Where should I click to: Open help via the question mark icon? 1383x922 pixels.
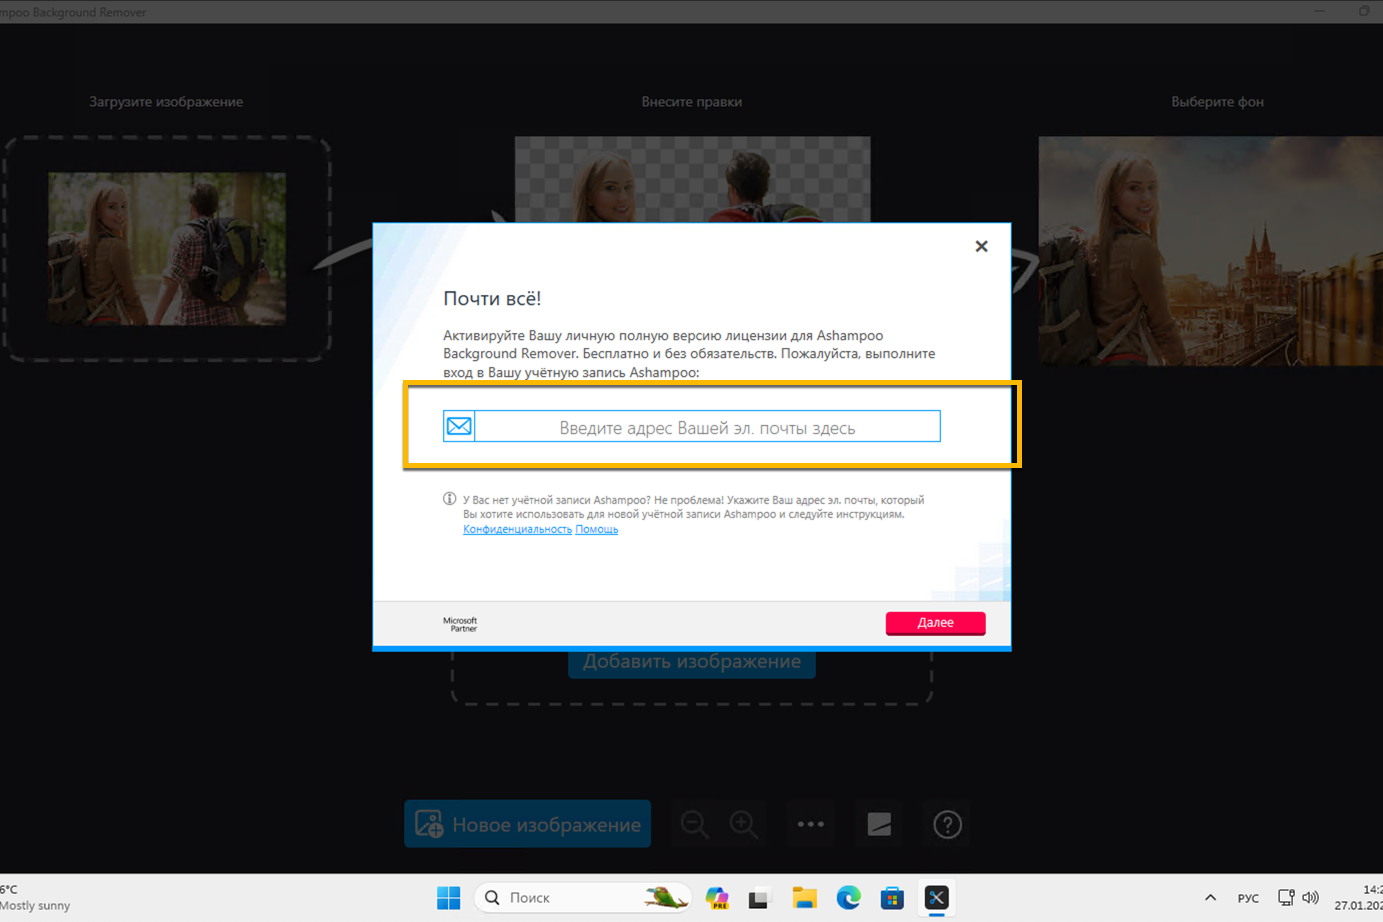coord(947,824)
